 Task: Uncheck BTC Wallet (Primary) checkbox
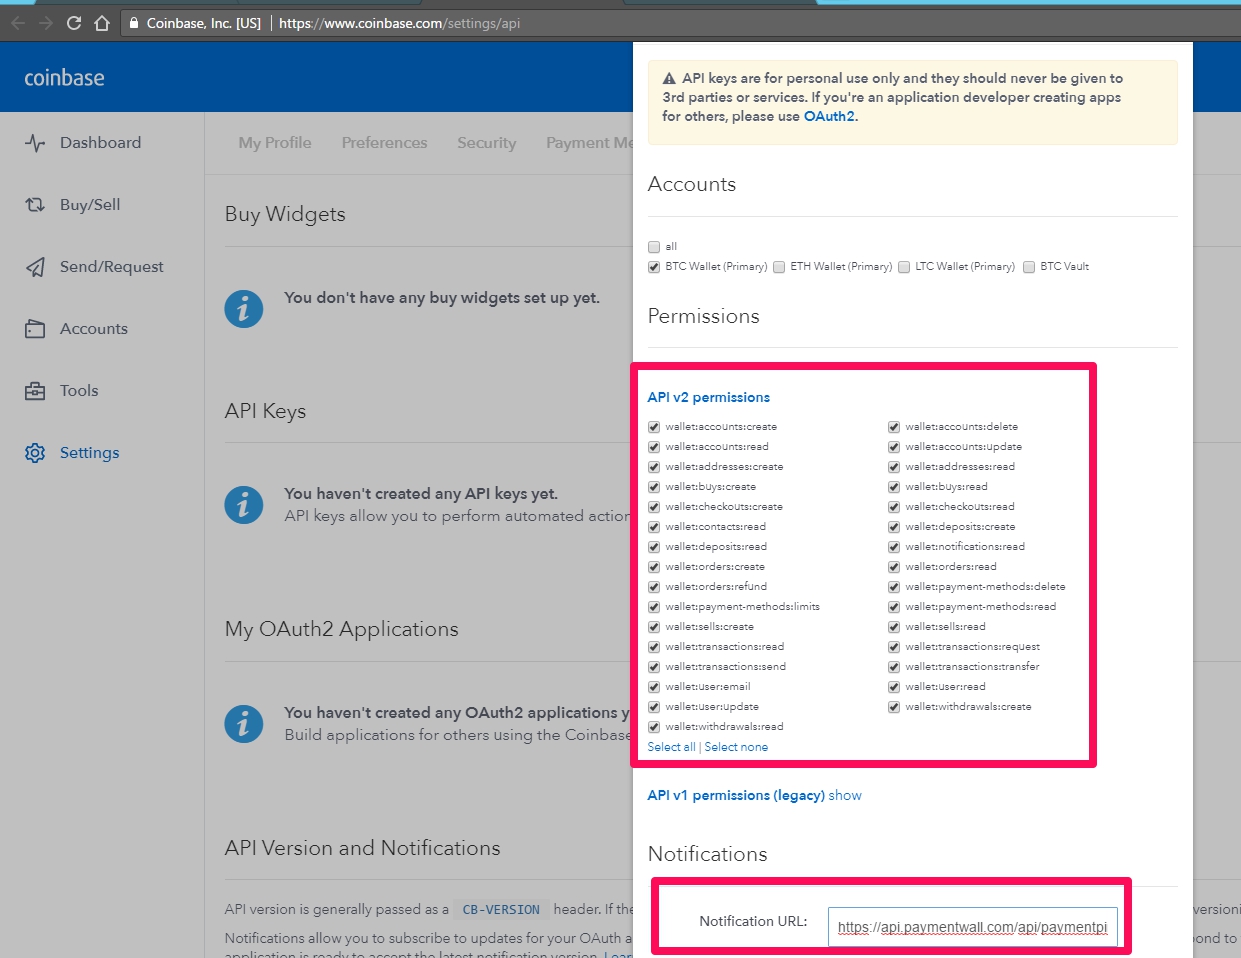click(654, 267)
